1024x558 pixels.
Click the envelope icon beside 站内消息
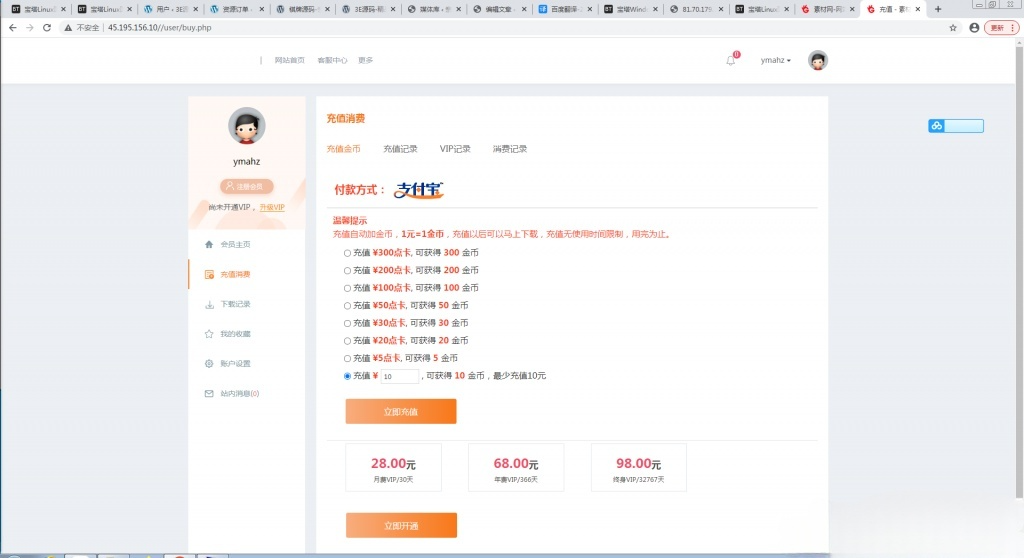point(209,394)
